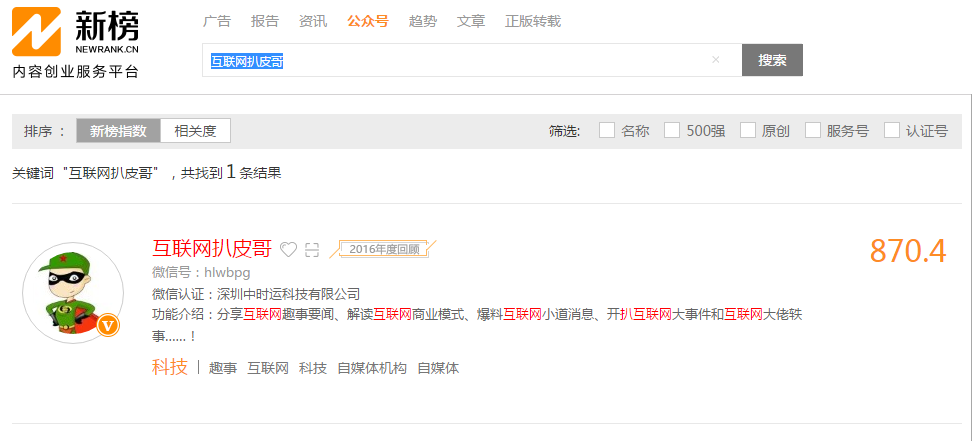Toggle the 服务号 filter checkbox

point(813,130)
